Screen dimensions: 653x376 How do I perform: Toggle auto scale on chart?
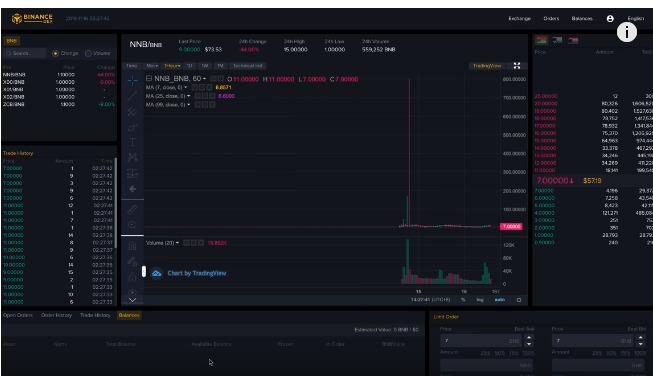tap(500, 300)
